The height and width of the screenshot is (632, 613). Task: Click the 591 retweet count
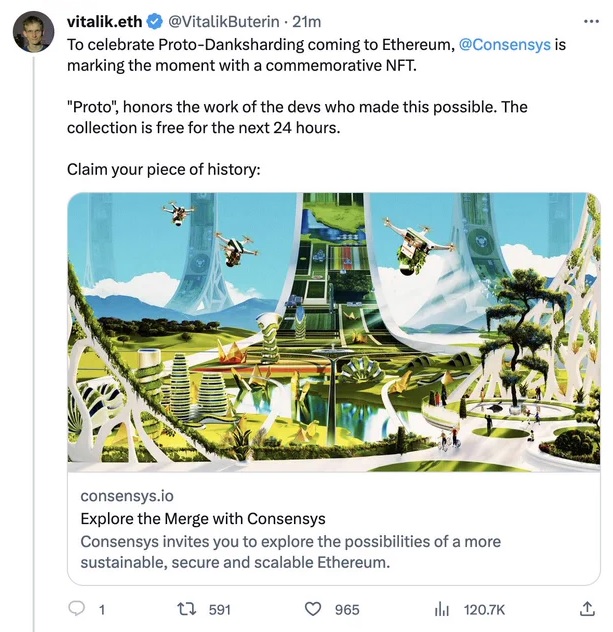219,609
